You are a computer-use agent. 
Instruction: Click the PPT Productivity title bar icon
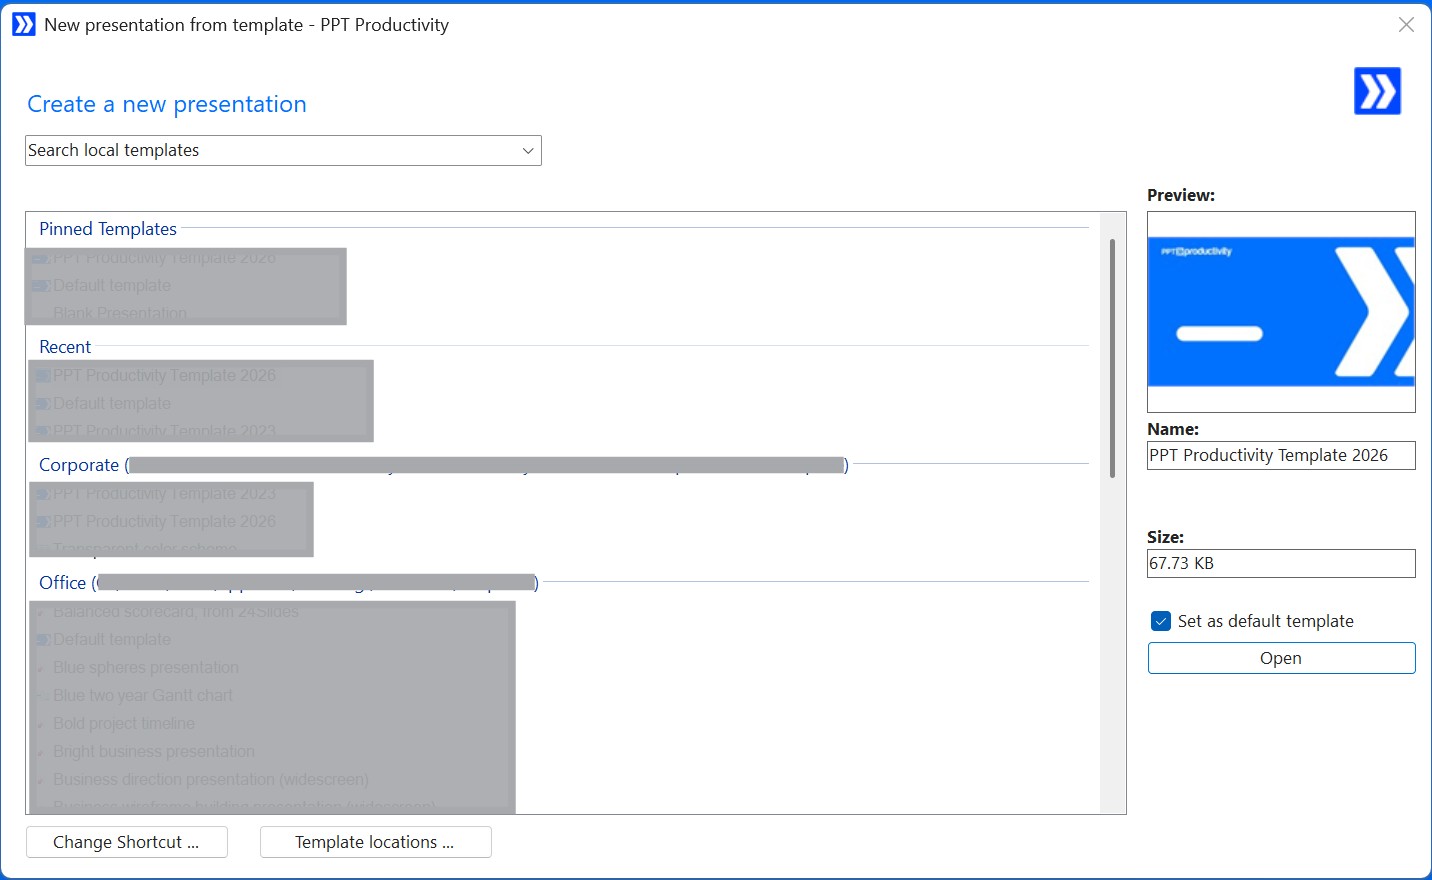23,24
